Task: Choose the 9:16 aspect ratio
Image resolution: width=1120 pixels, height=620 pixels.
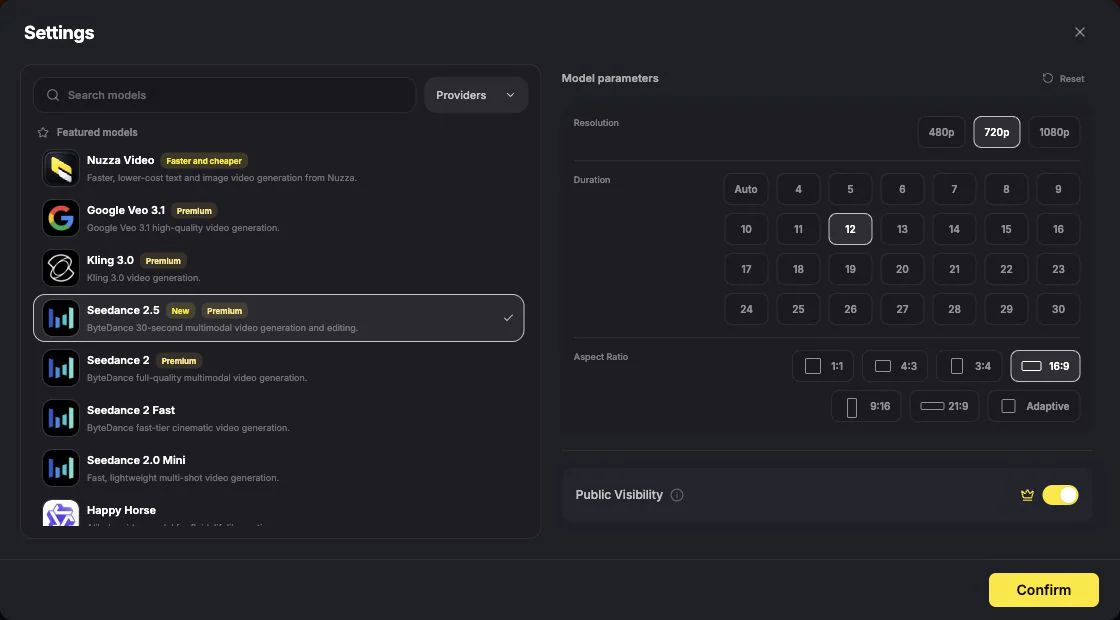Action: 866,406
